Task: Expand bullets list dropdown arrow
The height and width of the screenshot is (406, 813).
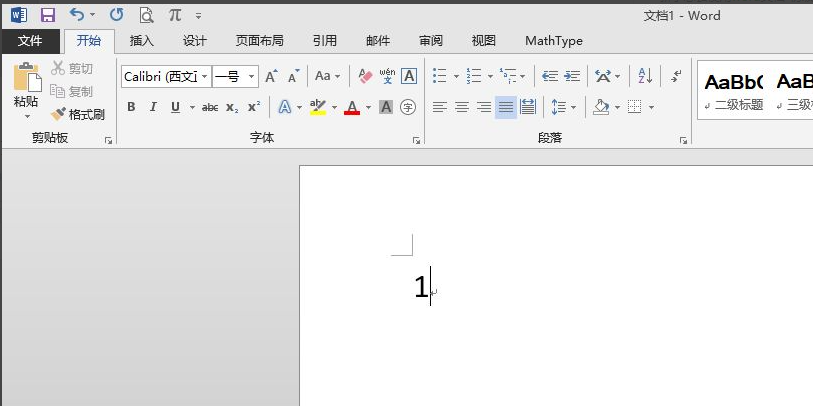Action: 456,77
